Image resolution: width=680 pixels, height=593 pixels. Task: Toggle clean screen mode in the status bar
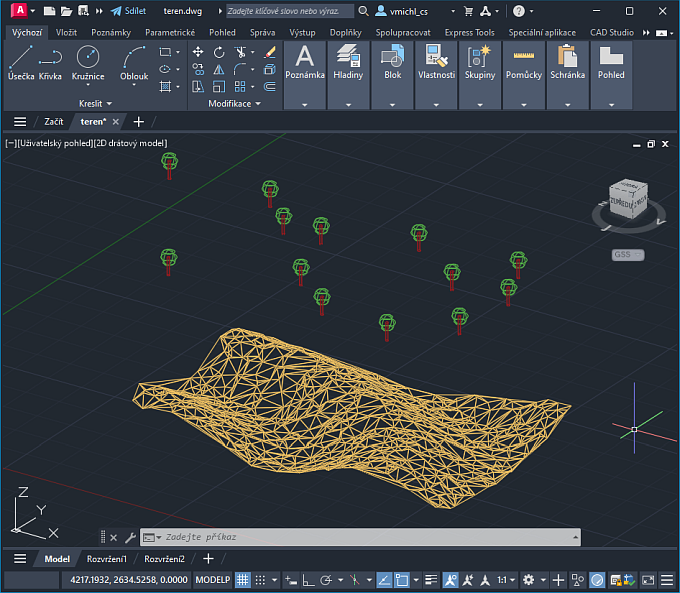coord(648,580)
